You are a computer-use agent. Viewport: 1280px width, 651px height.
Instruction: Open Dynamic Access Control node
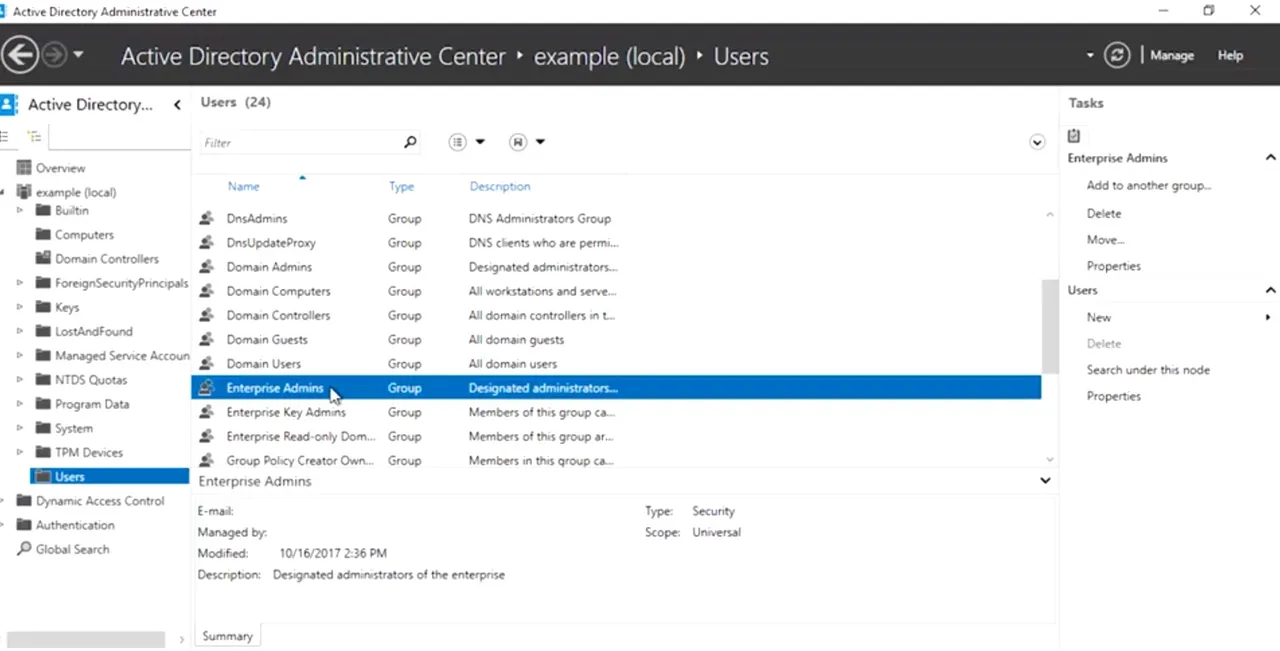[x=100, y=501]
